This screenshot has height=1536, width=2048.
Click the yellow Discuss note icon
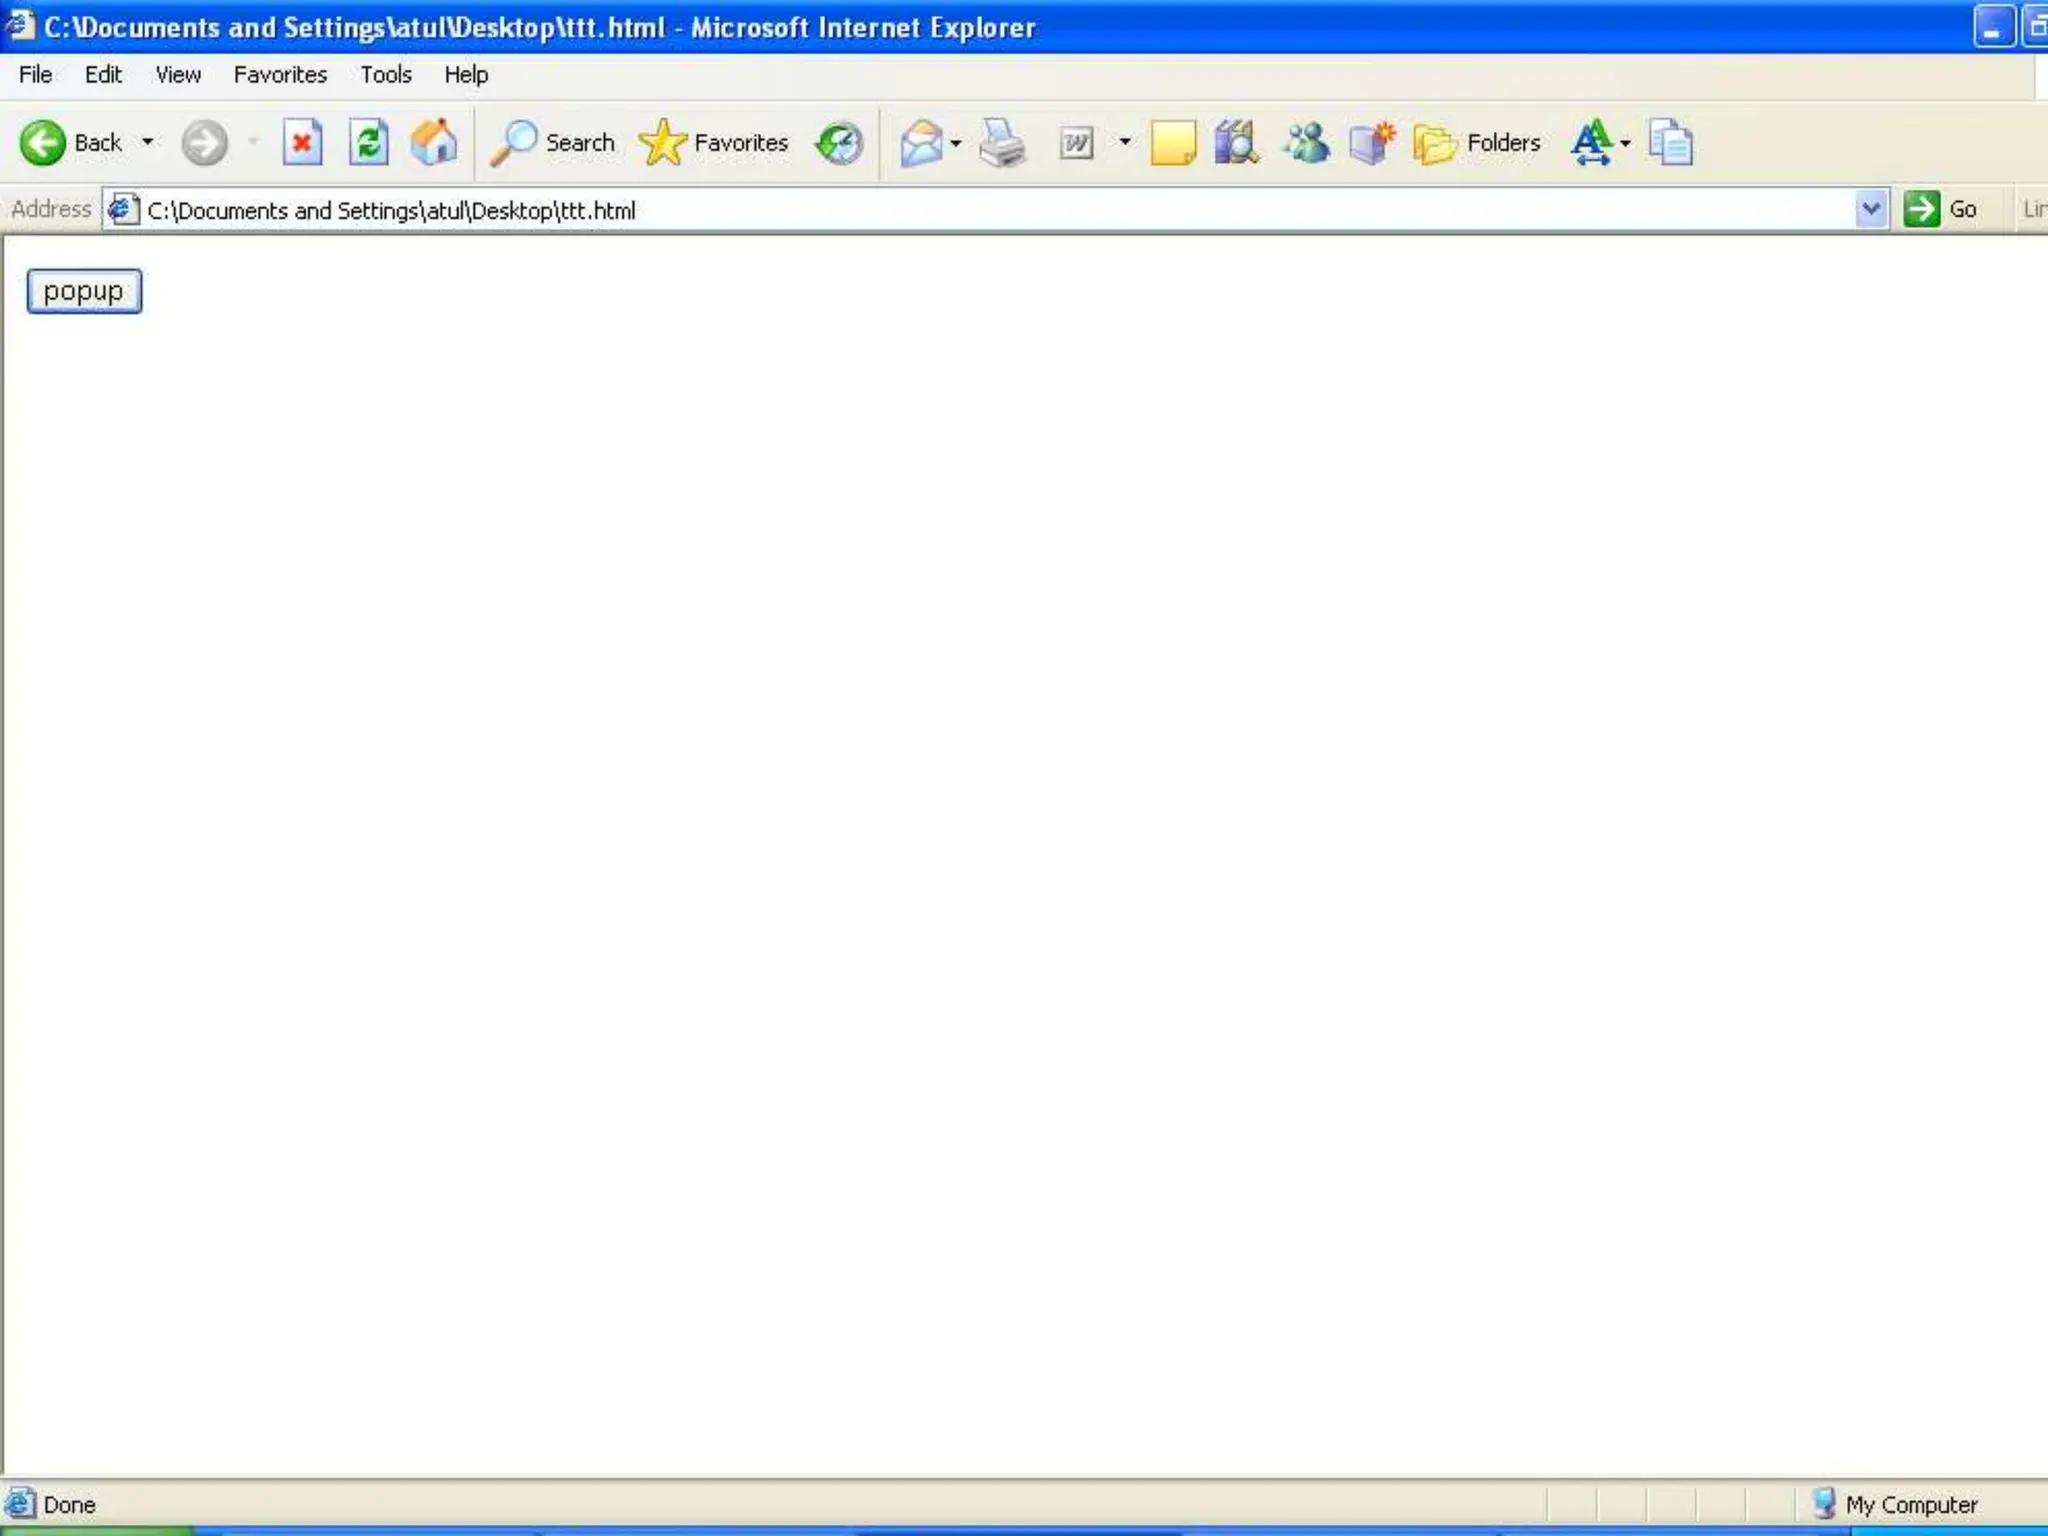point(1172,143)
